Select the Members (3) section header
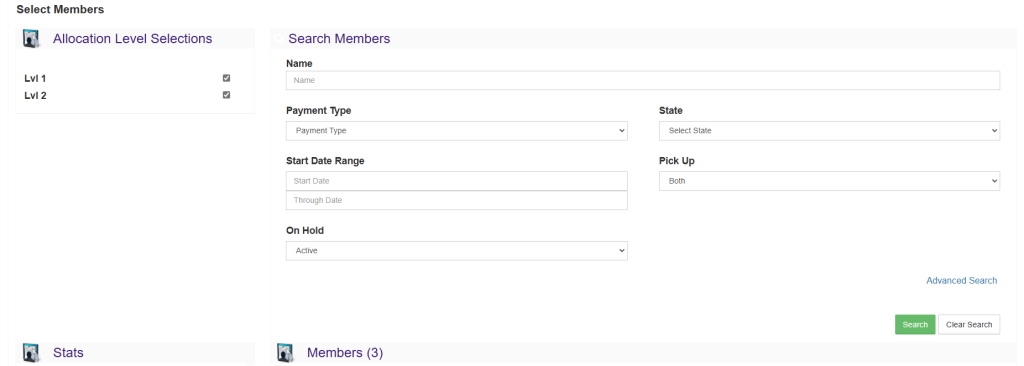Image resolution: width=1024 pixels, height=366 pixels. [345, 353]
